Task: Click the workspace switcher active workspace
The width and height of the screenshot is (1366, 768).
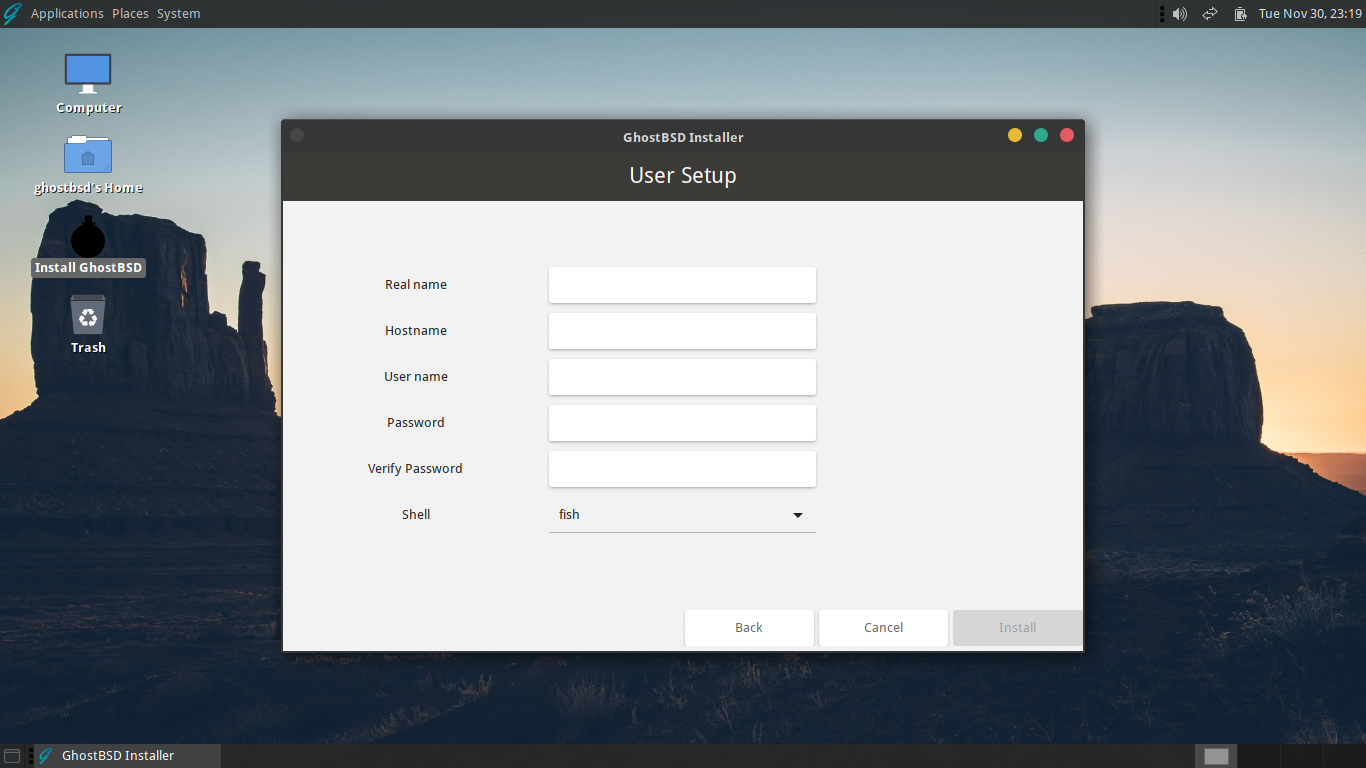Action: pyautogui.click(x=1216, y=756)
